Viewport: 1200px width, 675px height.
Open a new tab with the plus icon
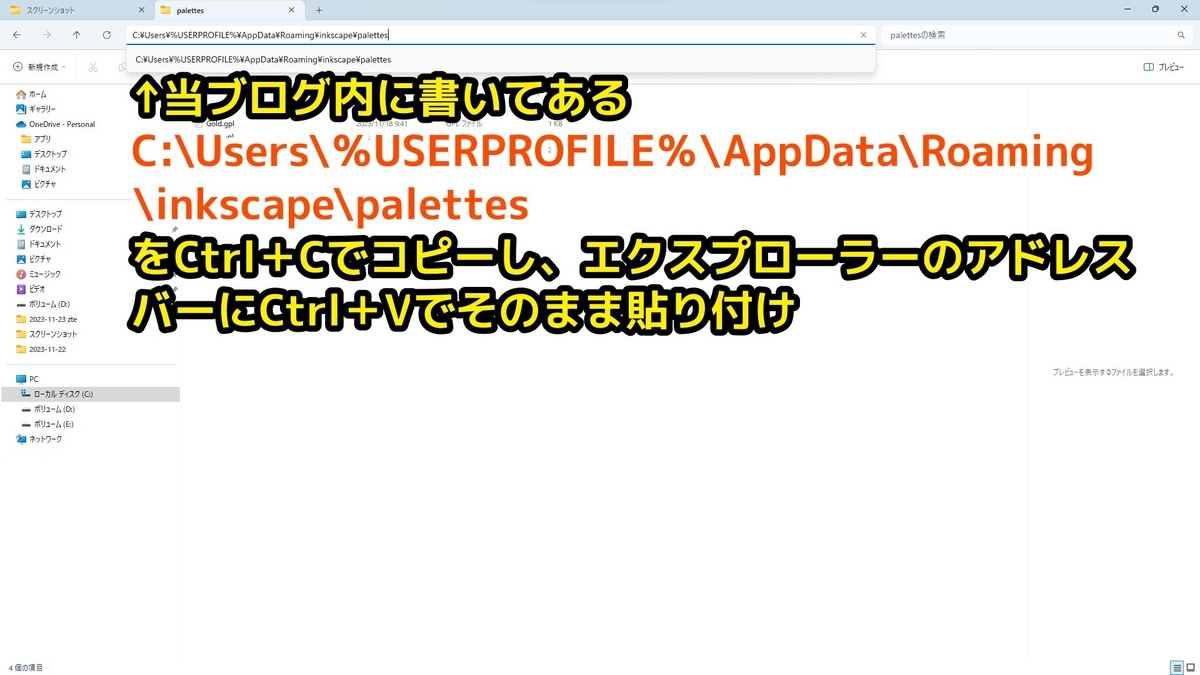point(318,11)
